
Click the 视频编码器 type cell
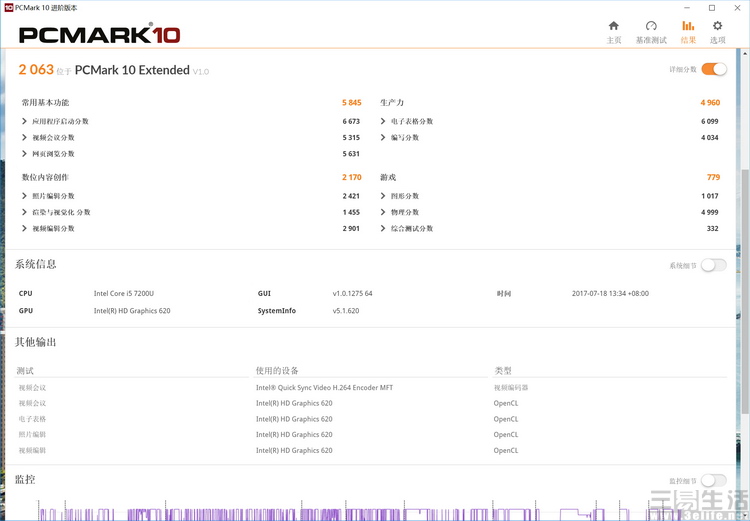coord(511,388)
